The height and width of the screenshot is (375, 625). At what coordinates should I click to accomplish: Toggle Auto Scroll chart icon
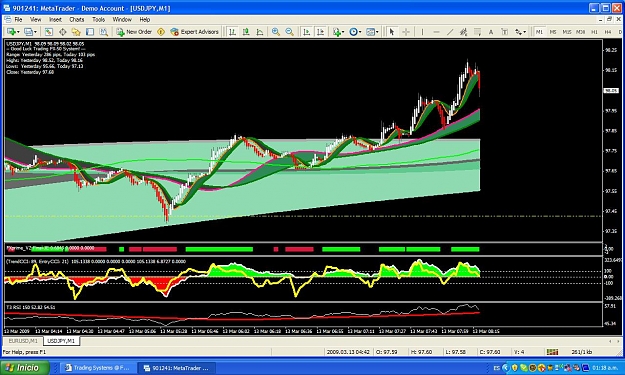[306, 32]
